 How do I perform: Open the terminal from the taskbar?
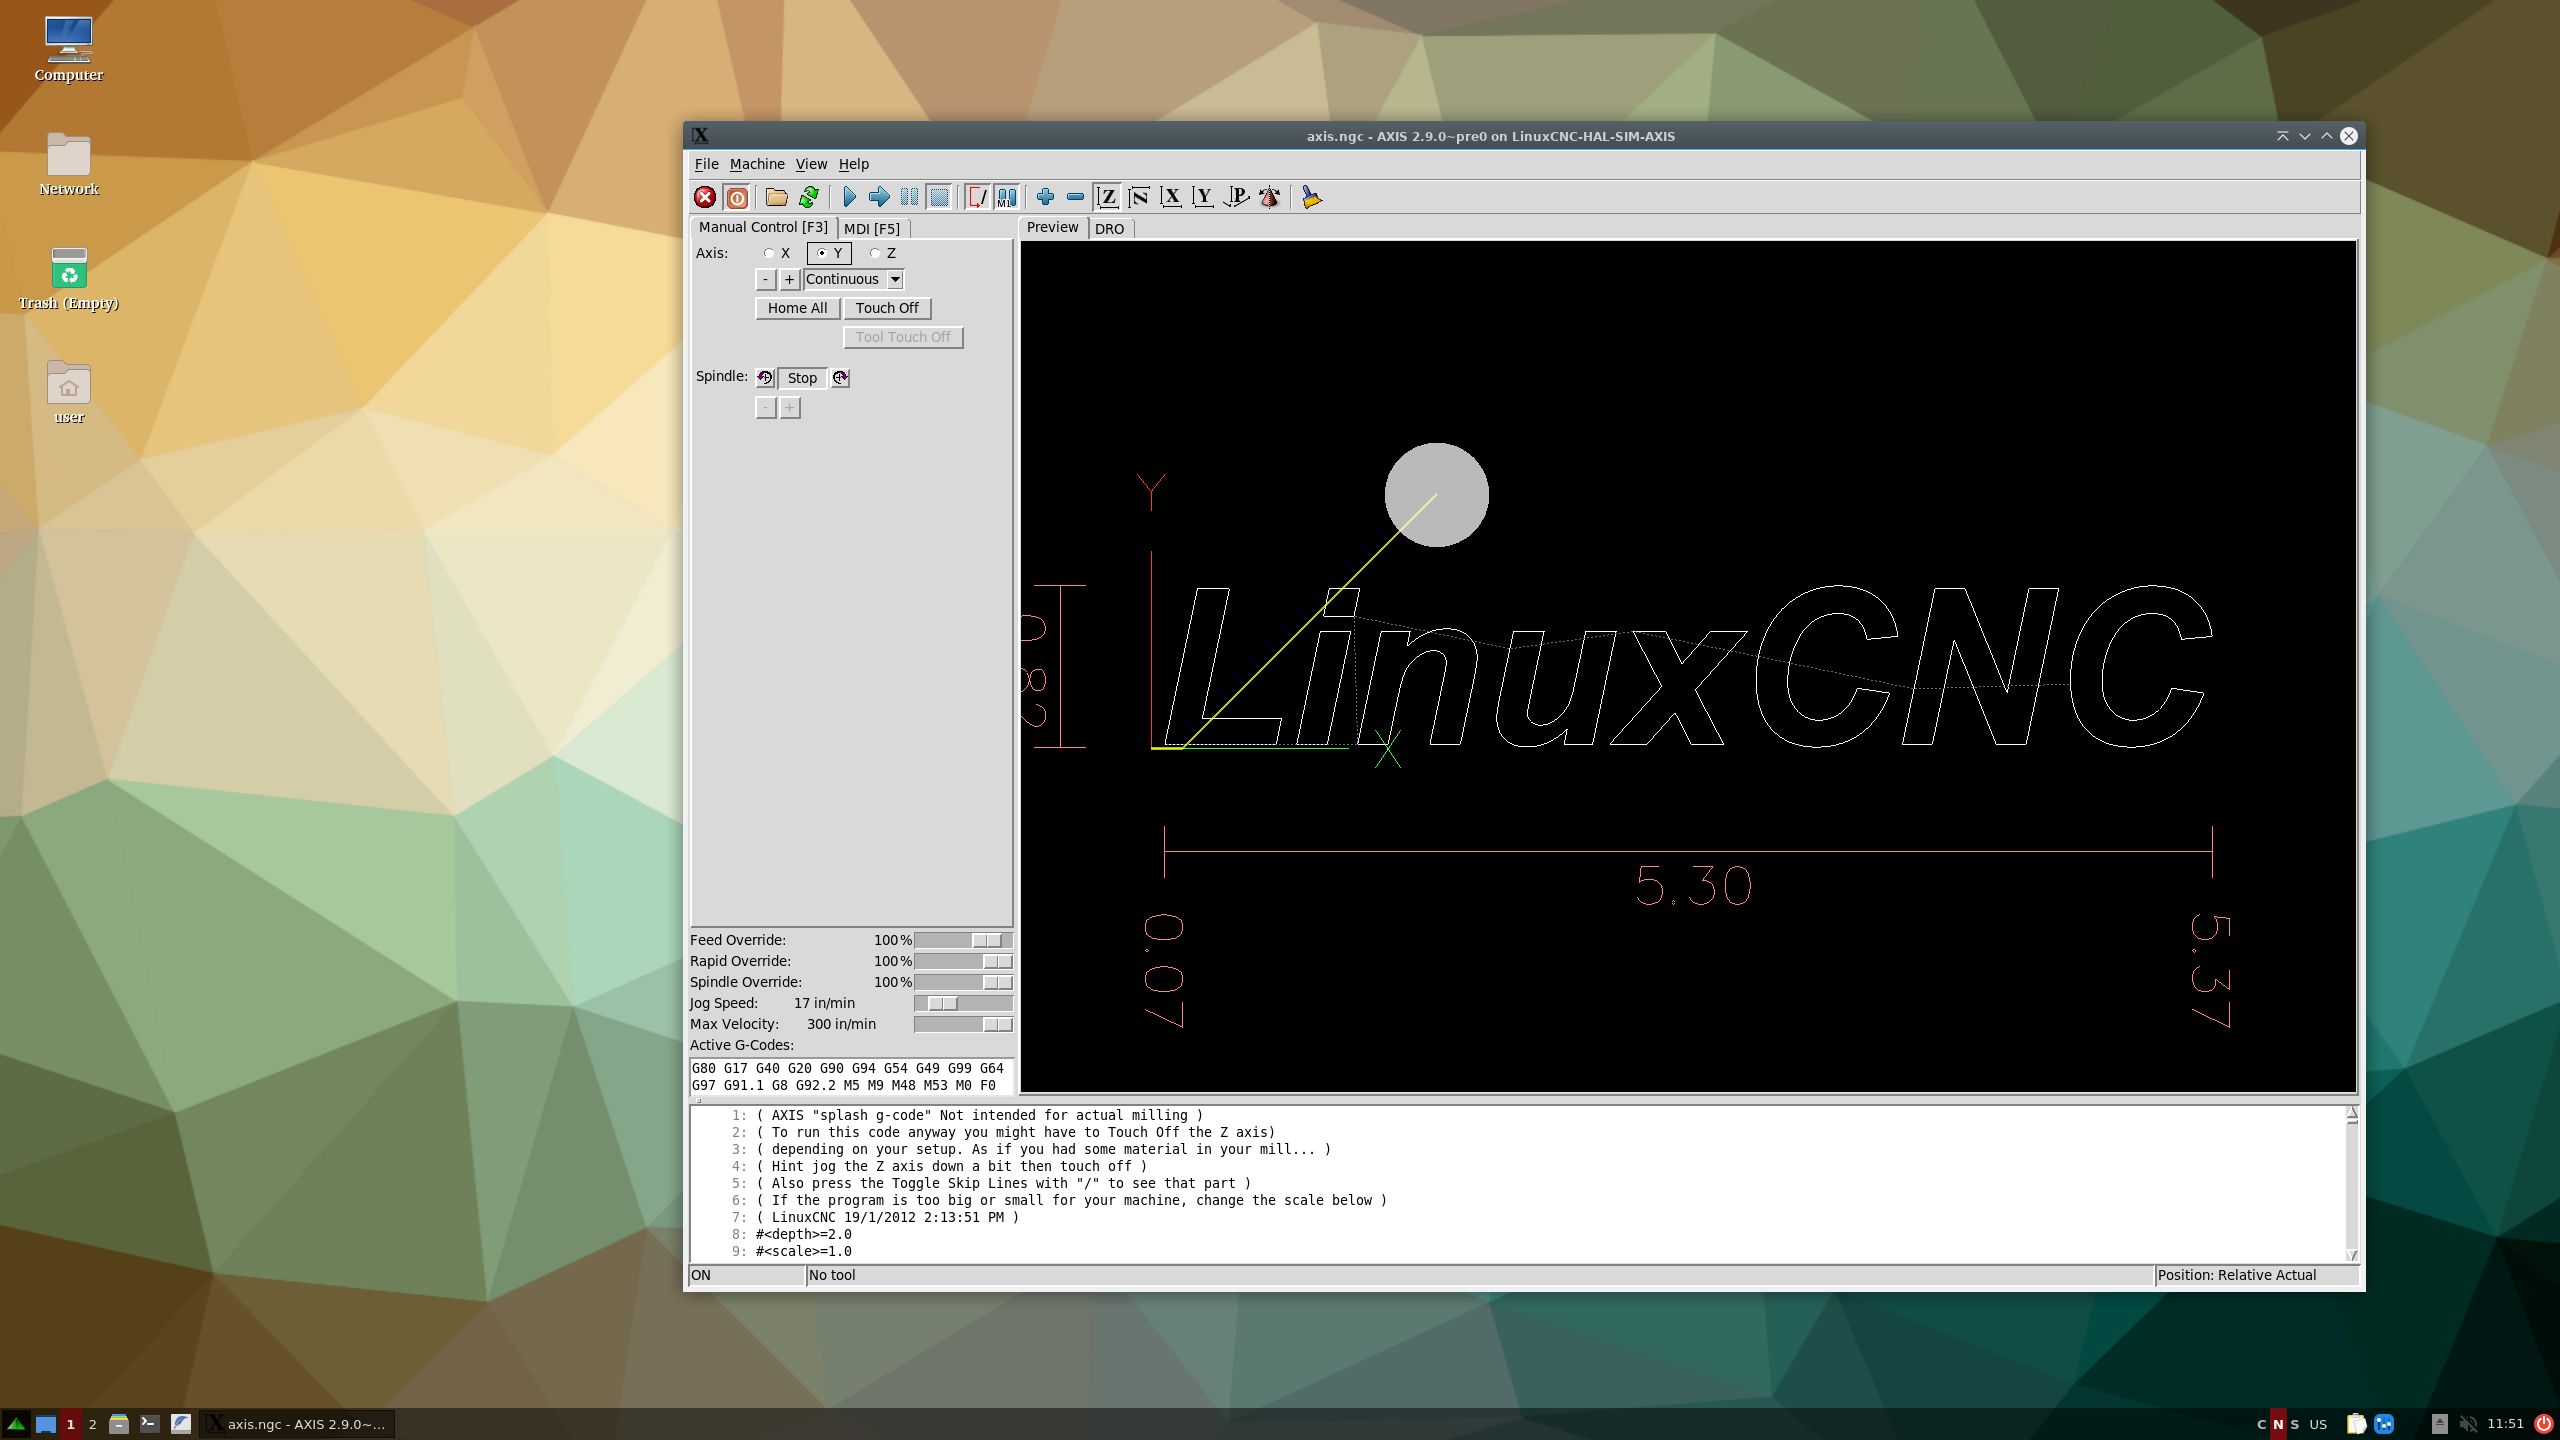149,1424
